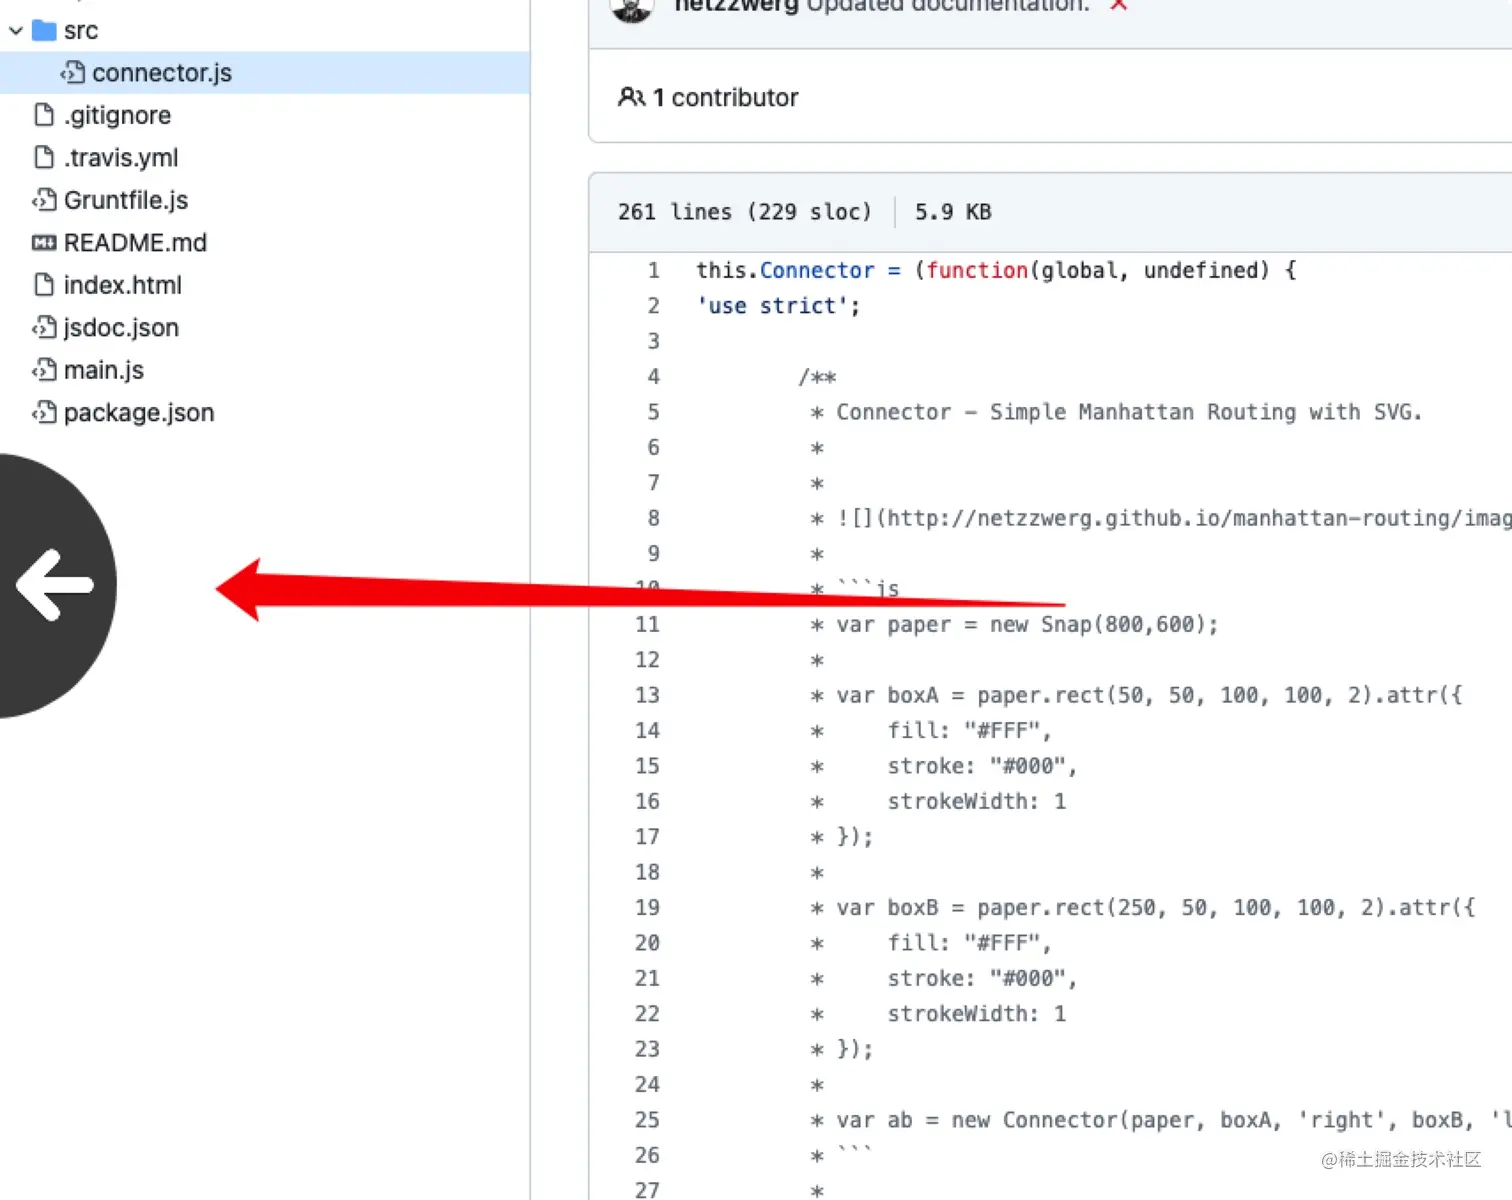The image size is (1512, 1200).
Task: Click the contributors people icon
Action: (x=632, y=97)
